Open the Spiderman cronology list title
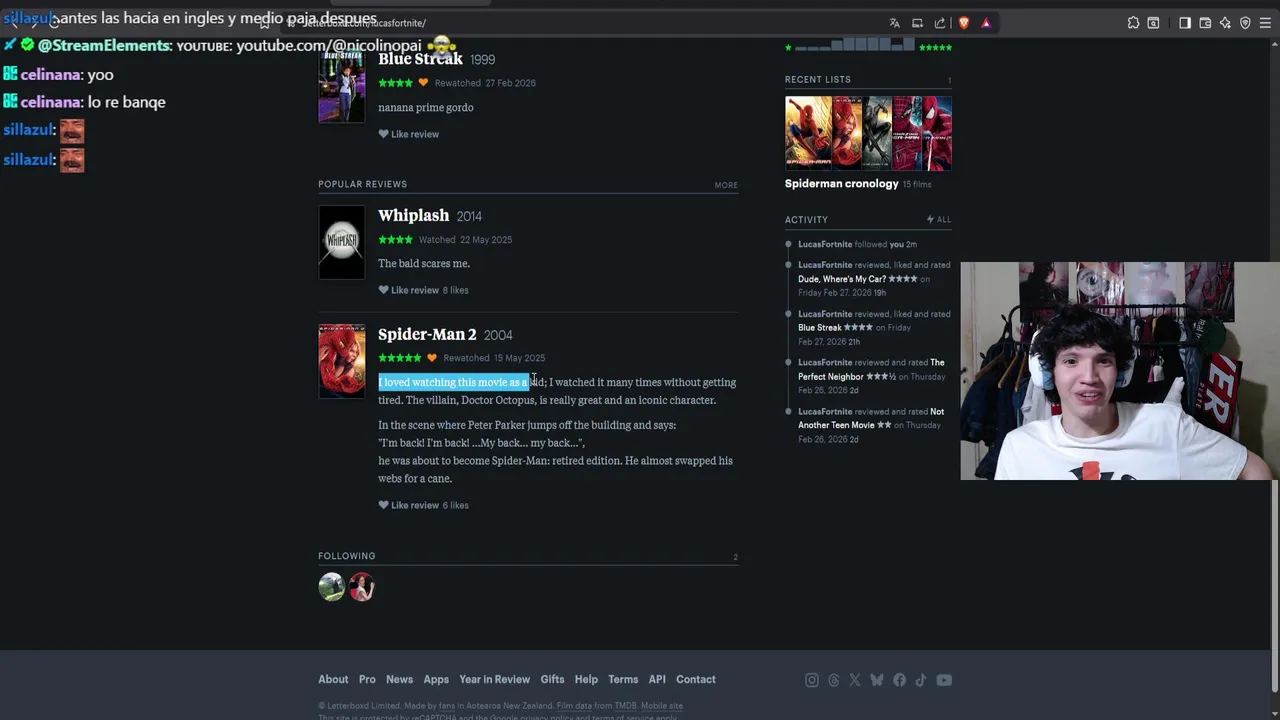This screenshot has height=720, width=1280. (842, 184)
